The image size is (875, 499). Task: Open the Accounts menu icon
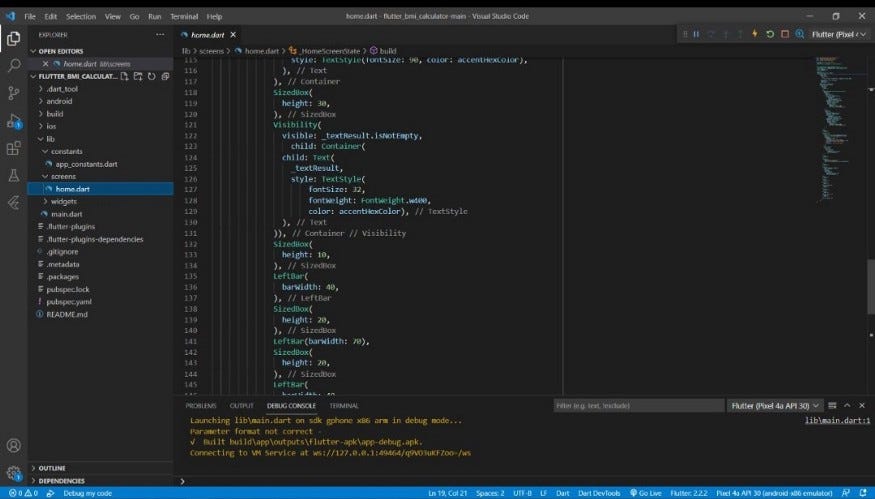14,445
